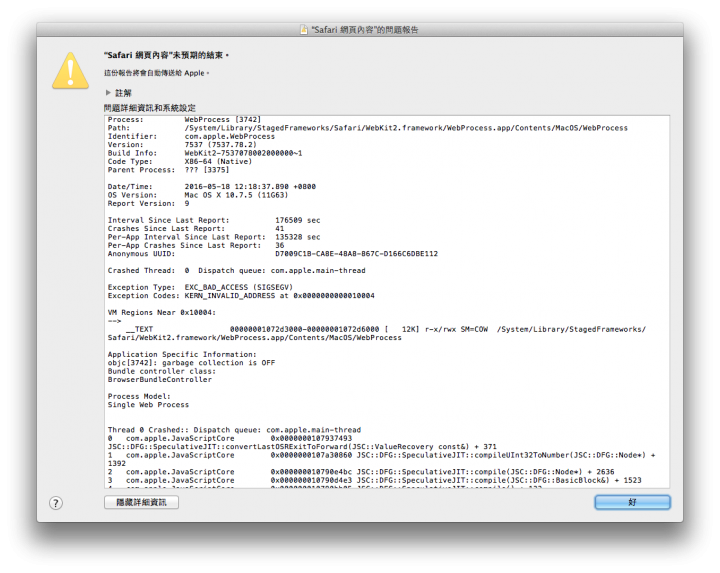Select the 'Build Info: WebKit2-7537078002000000~1' line
This screenshot has height=573, width=720.
tap(205, 153)
